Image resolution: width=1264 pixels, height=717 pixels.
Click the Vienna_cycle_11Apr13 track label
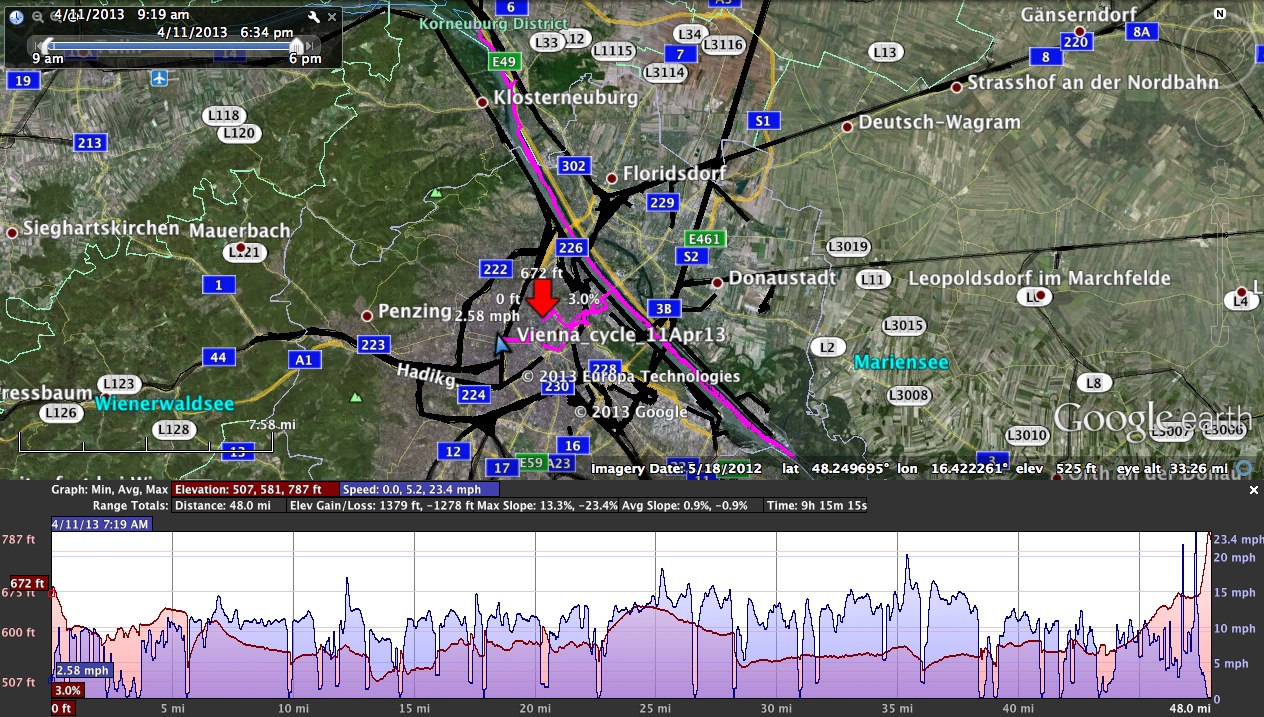click(620, 334)
